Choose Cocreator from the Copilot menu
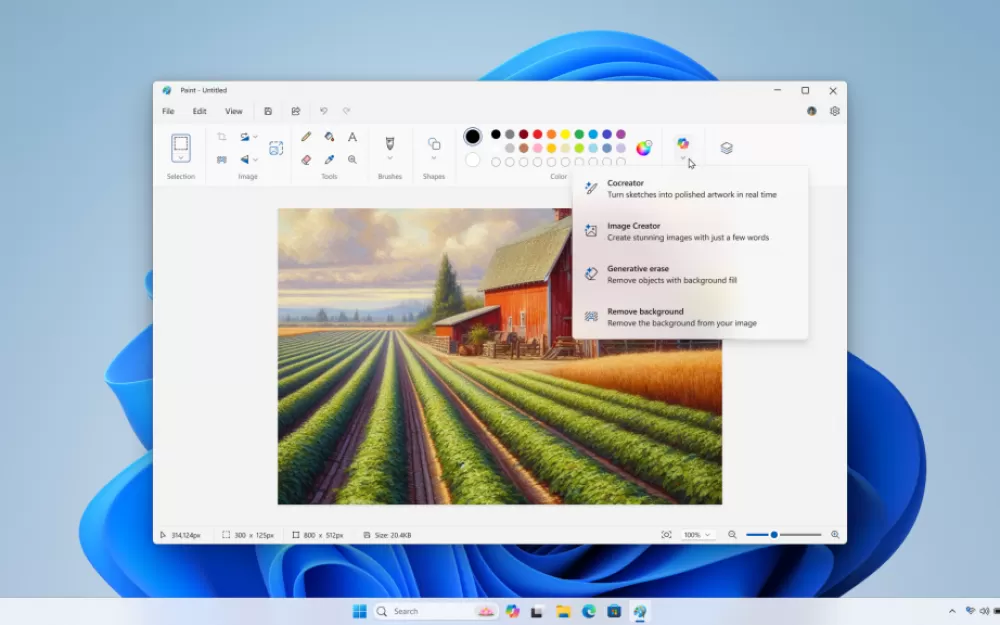The image size is (1000, 625). (x=690, y=189)
